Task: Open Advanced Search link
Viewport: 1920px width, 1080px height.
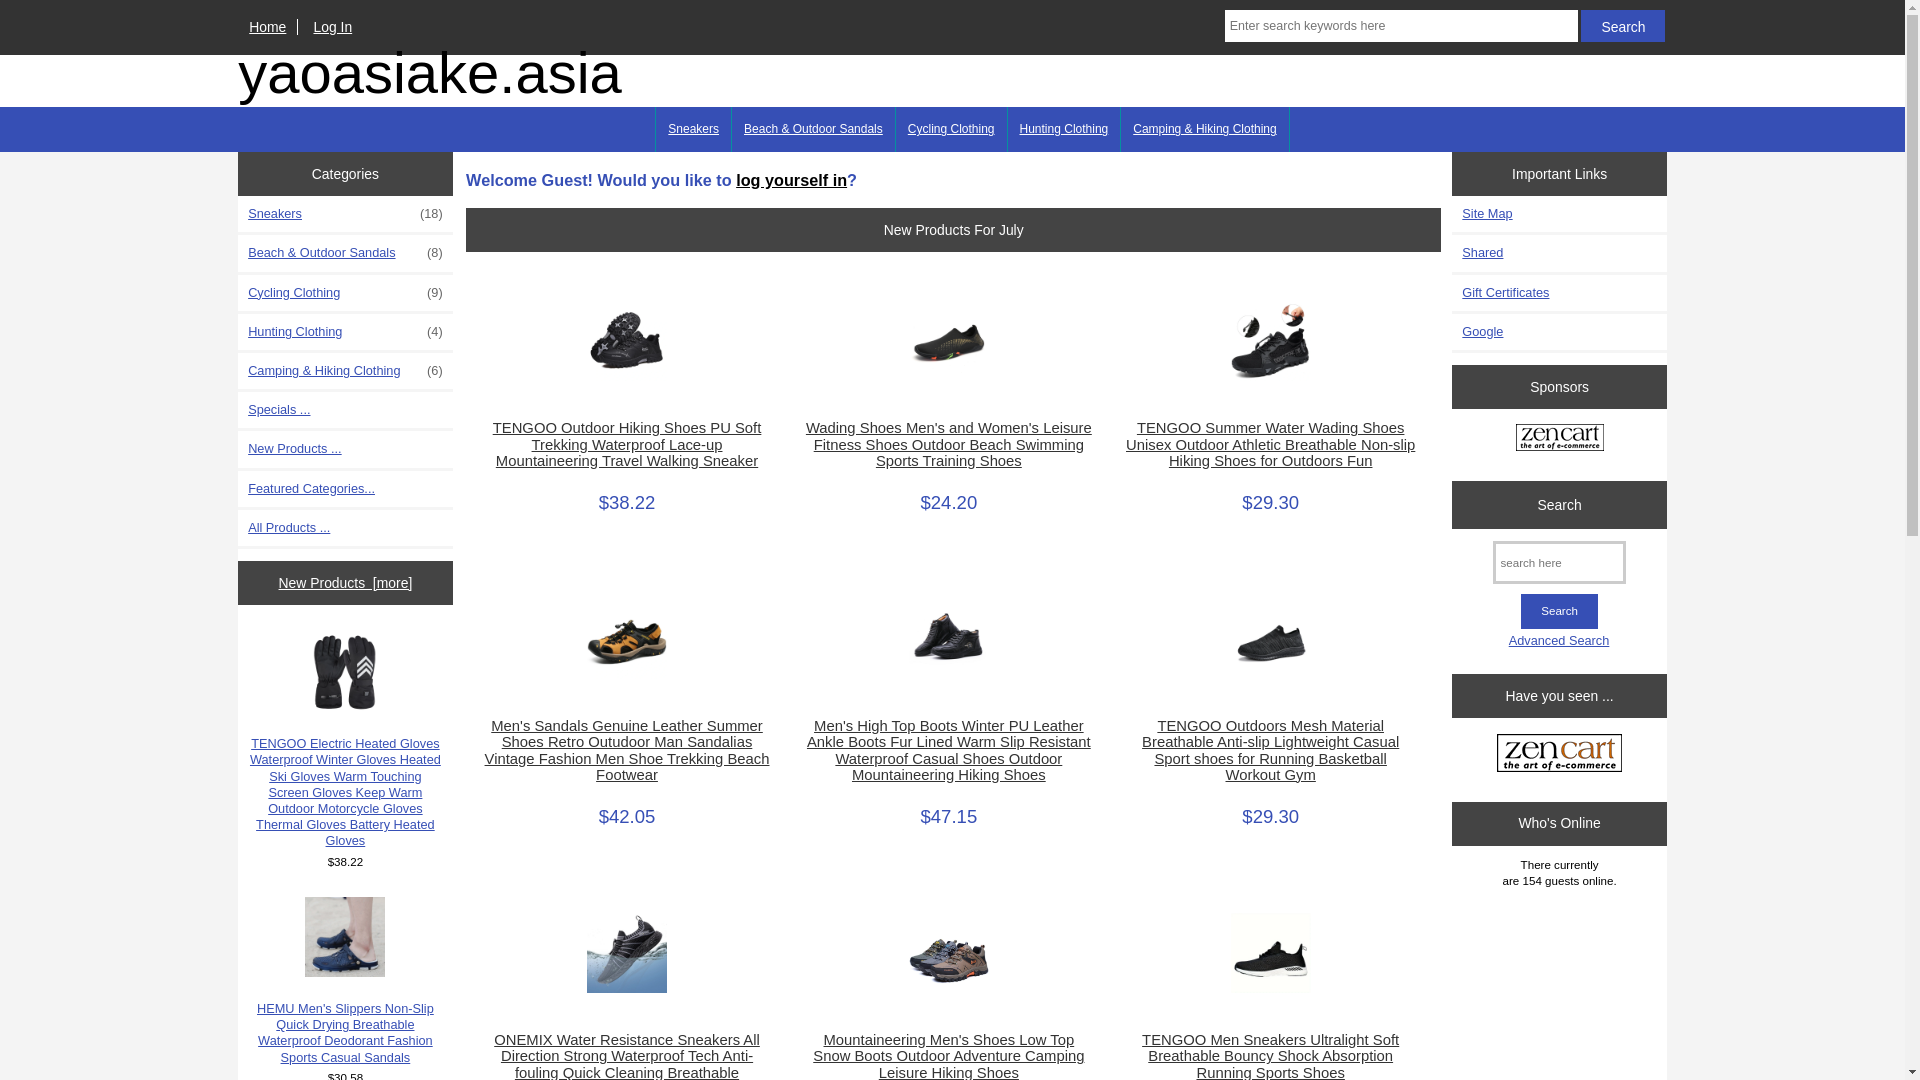Action: click(x=1559, y=641)
